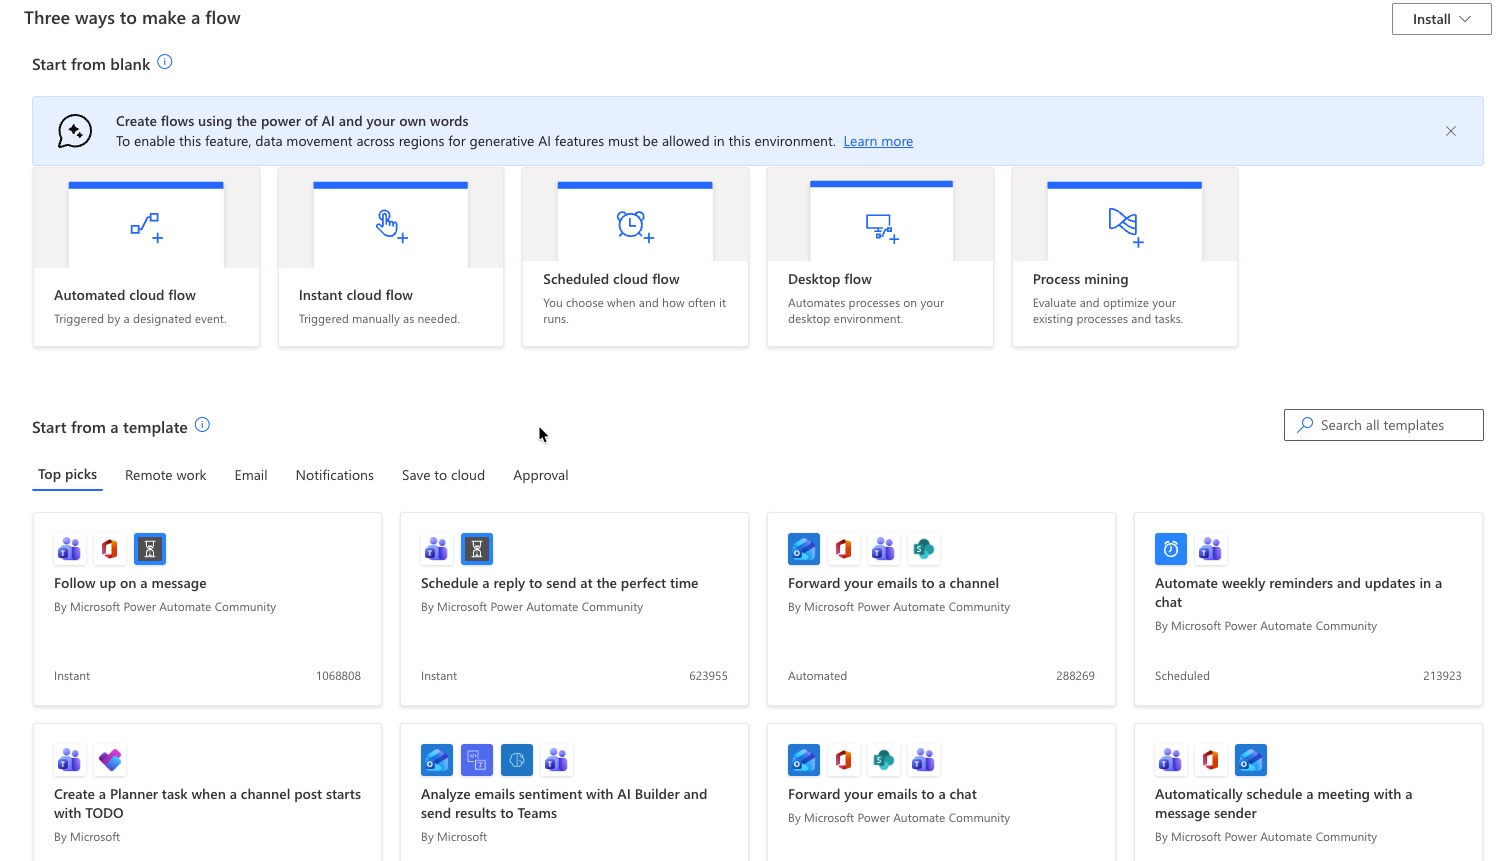The height and width of the screenshot is (861, 1505).
Task: Click the Automated cloud flow icon
Action: [146, 227]
